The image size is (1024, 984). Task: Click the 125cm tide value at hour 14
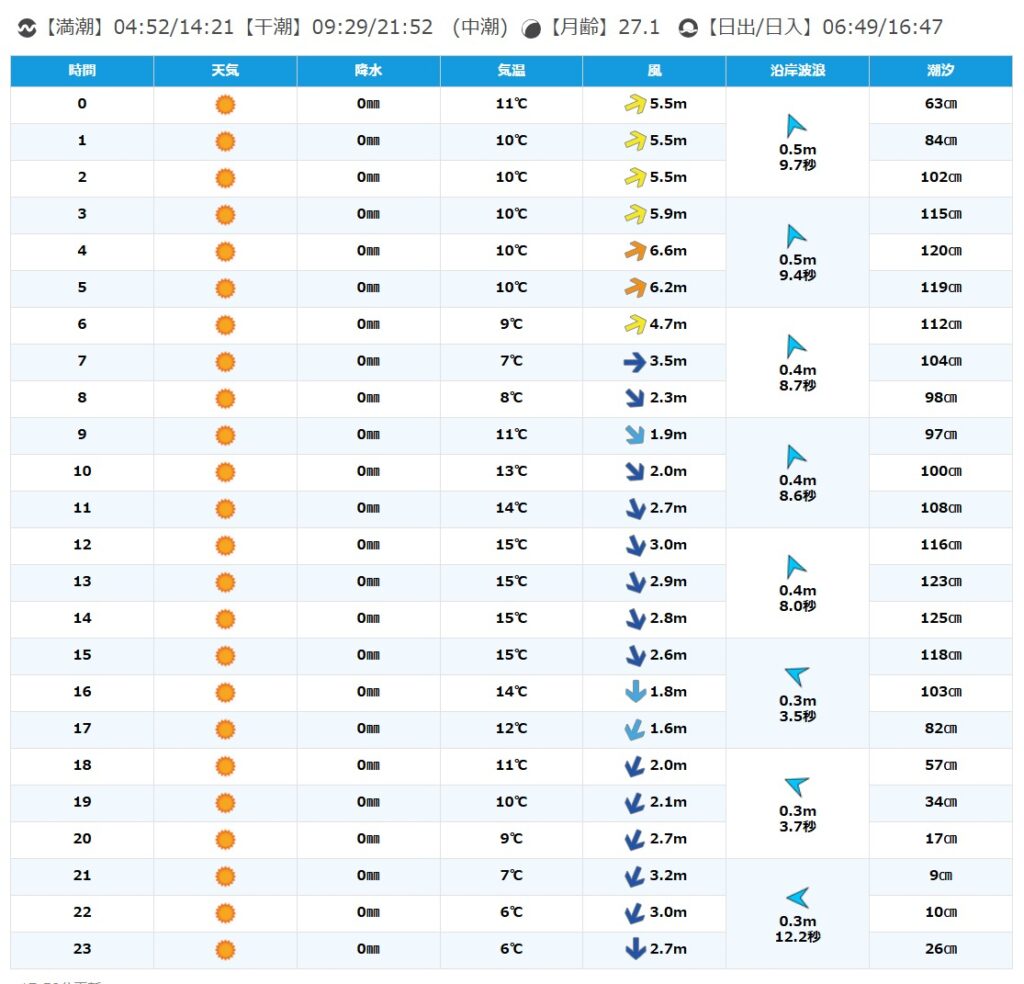tap(940, 618)
